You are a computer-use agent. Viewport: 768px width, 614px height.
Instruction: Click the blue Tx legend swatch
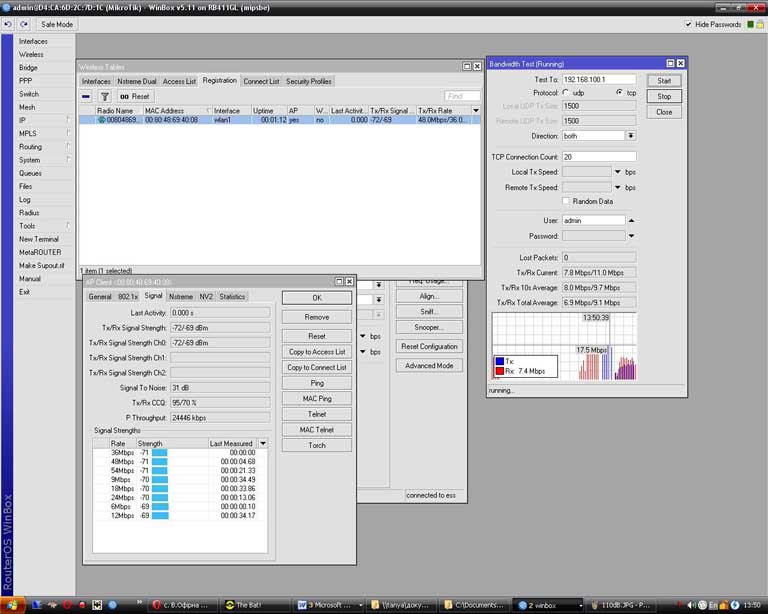(500, 361)
